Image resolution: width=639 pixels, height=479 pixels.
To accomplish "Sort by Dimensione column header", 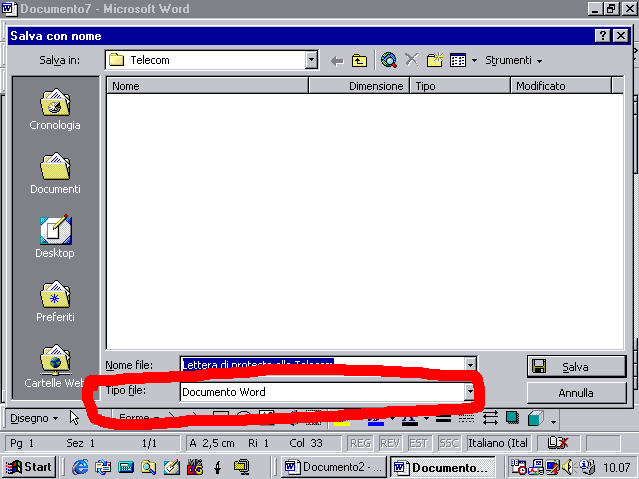I will click(x=359, y=86).
